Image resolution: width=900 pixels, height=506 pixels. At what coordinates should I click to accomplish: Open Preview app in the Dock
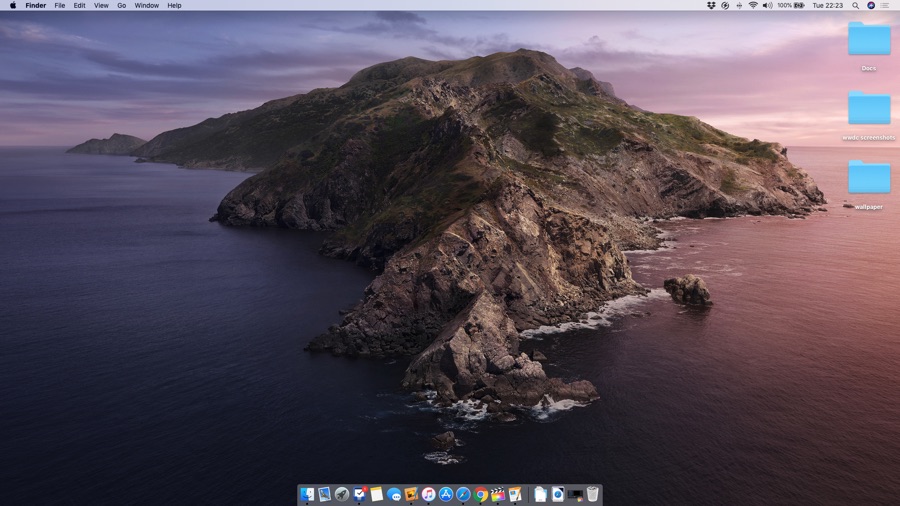[324, 494]
